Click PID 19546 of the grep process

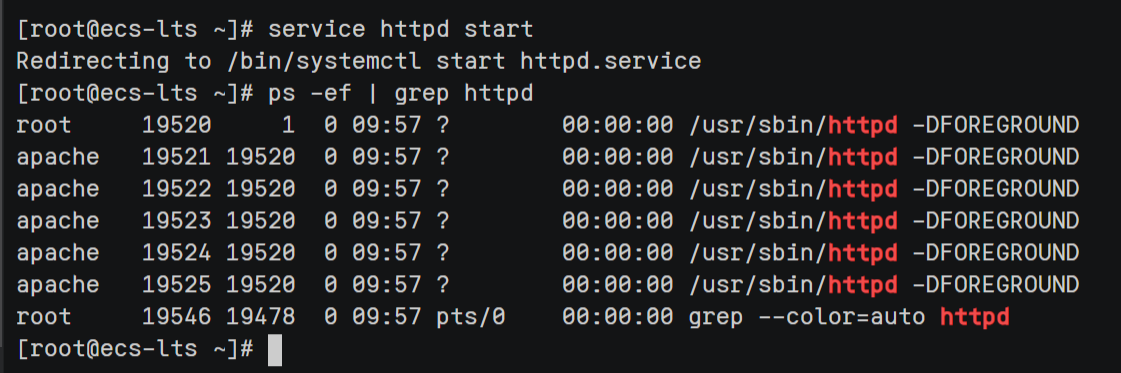click(x=177, y=317)
